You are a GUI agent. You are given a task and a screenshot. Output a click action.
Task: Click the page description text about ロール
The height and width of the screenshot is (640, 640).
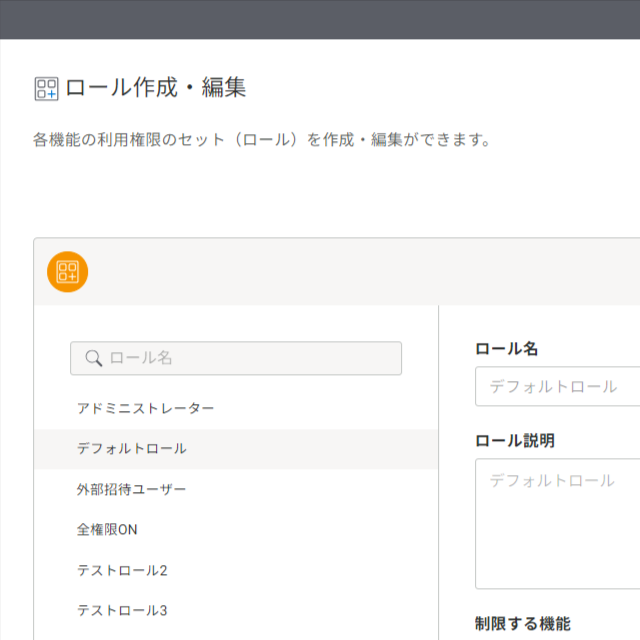point(262,140)
